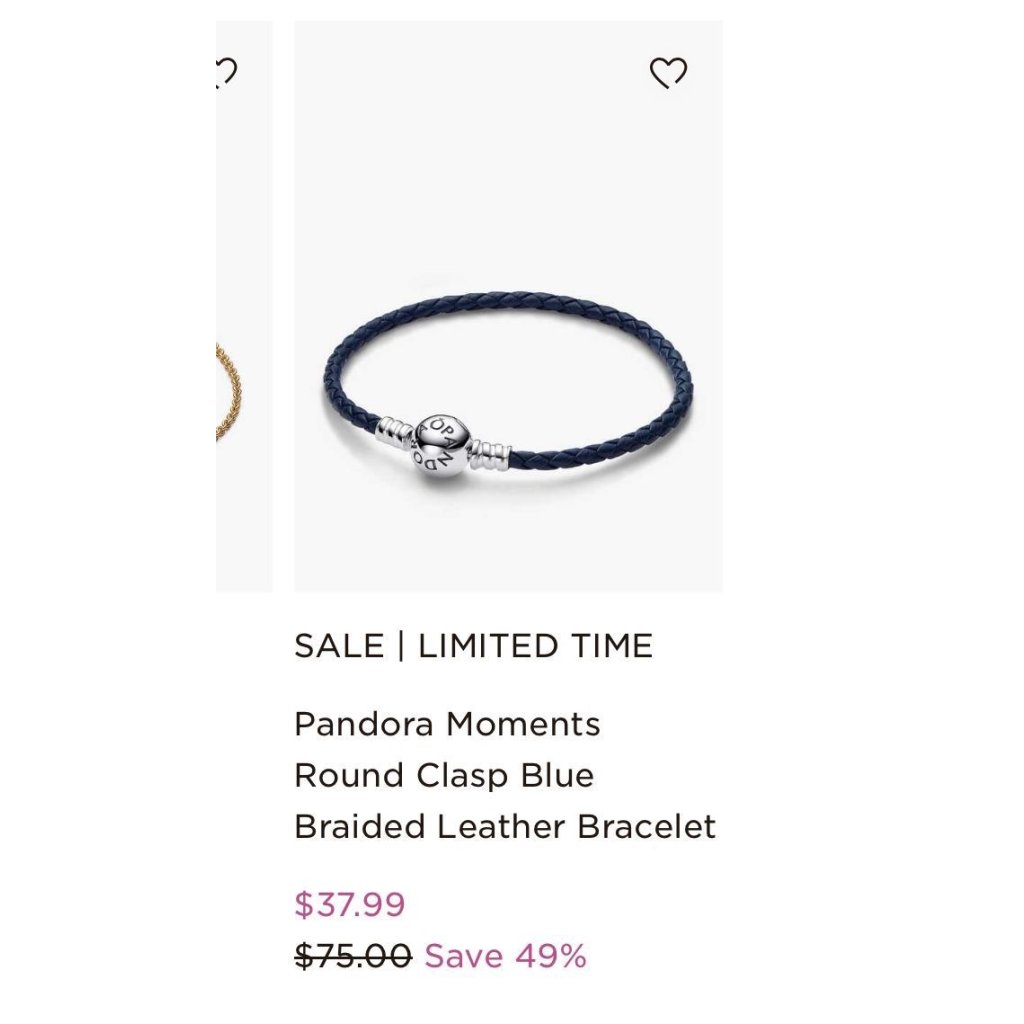1024x1024 pixels.
Task: Click the pink sale price $37.99
Action: (x=350, y=904)
